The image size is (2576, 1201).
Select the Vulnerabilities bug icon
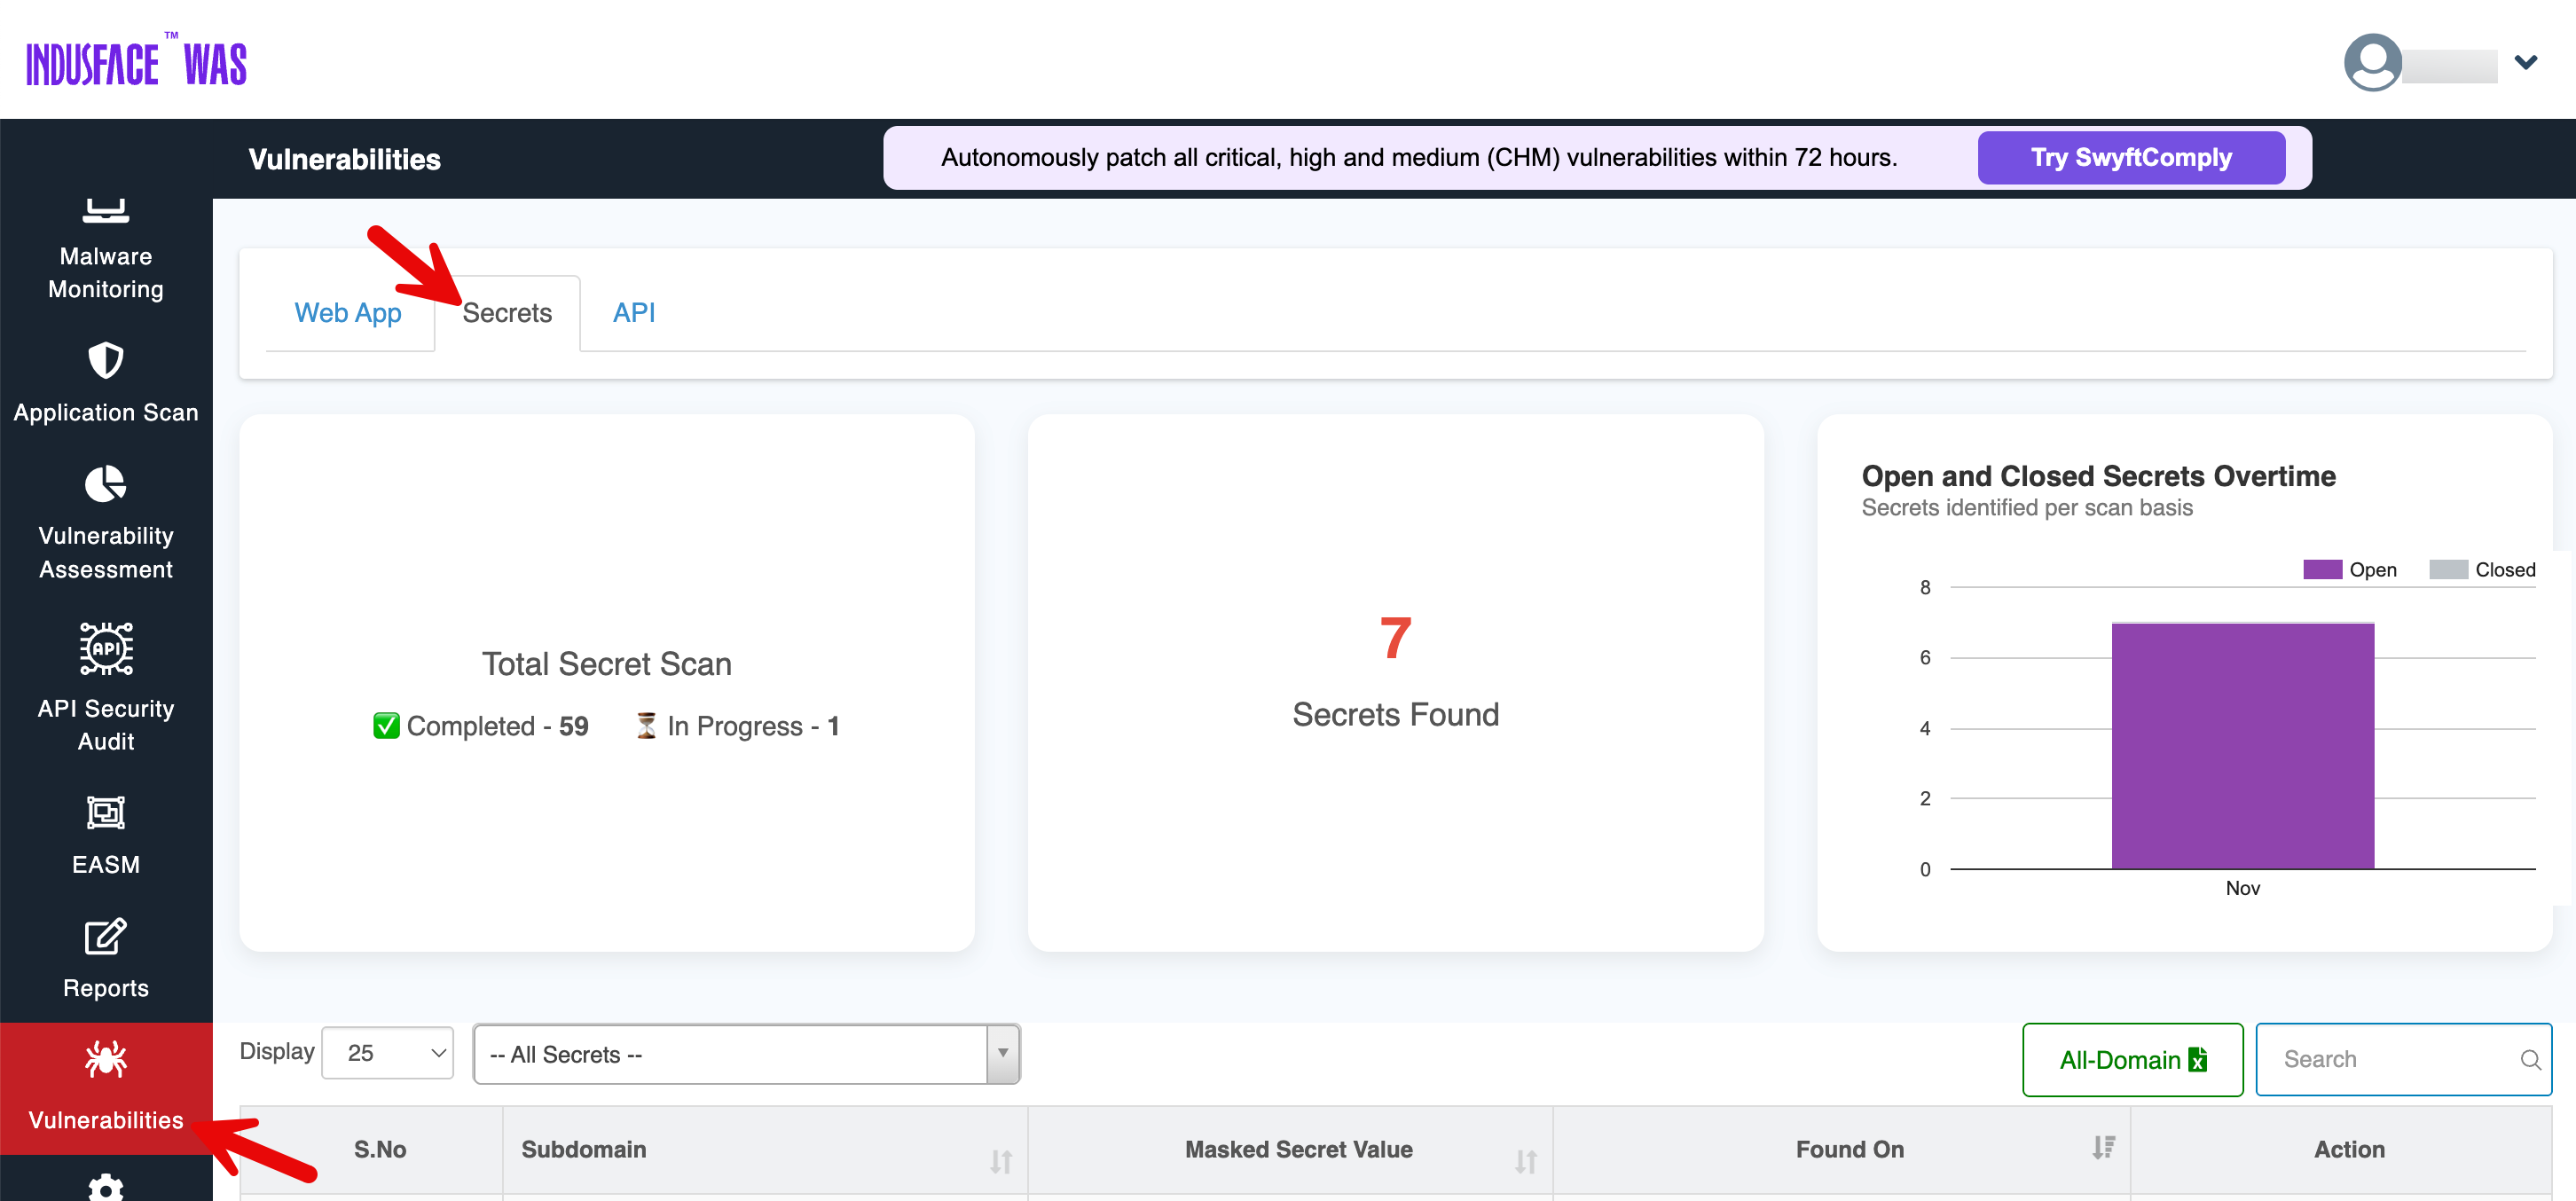pos(105,1059)
